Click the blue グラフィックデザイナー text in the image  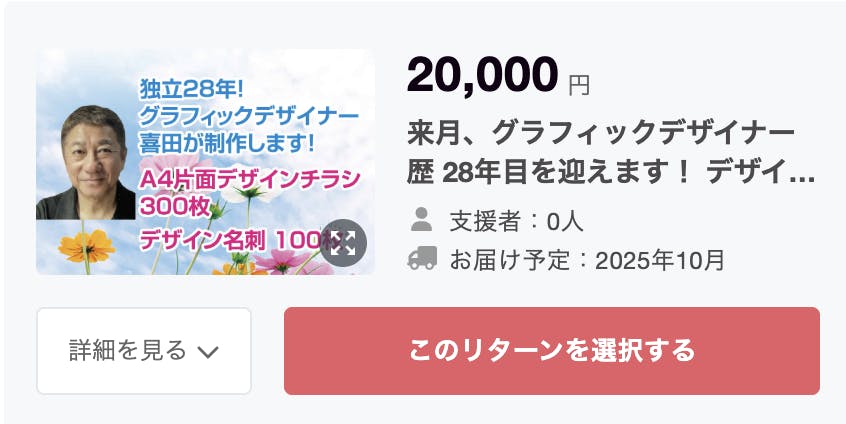point(248,115)
